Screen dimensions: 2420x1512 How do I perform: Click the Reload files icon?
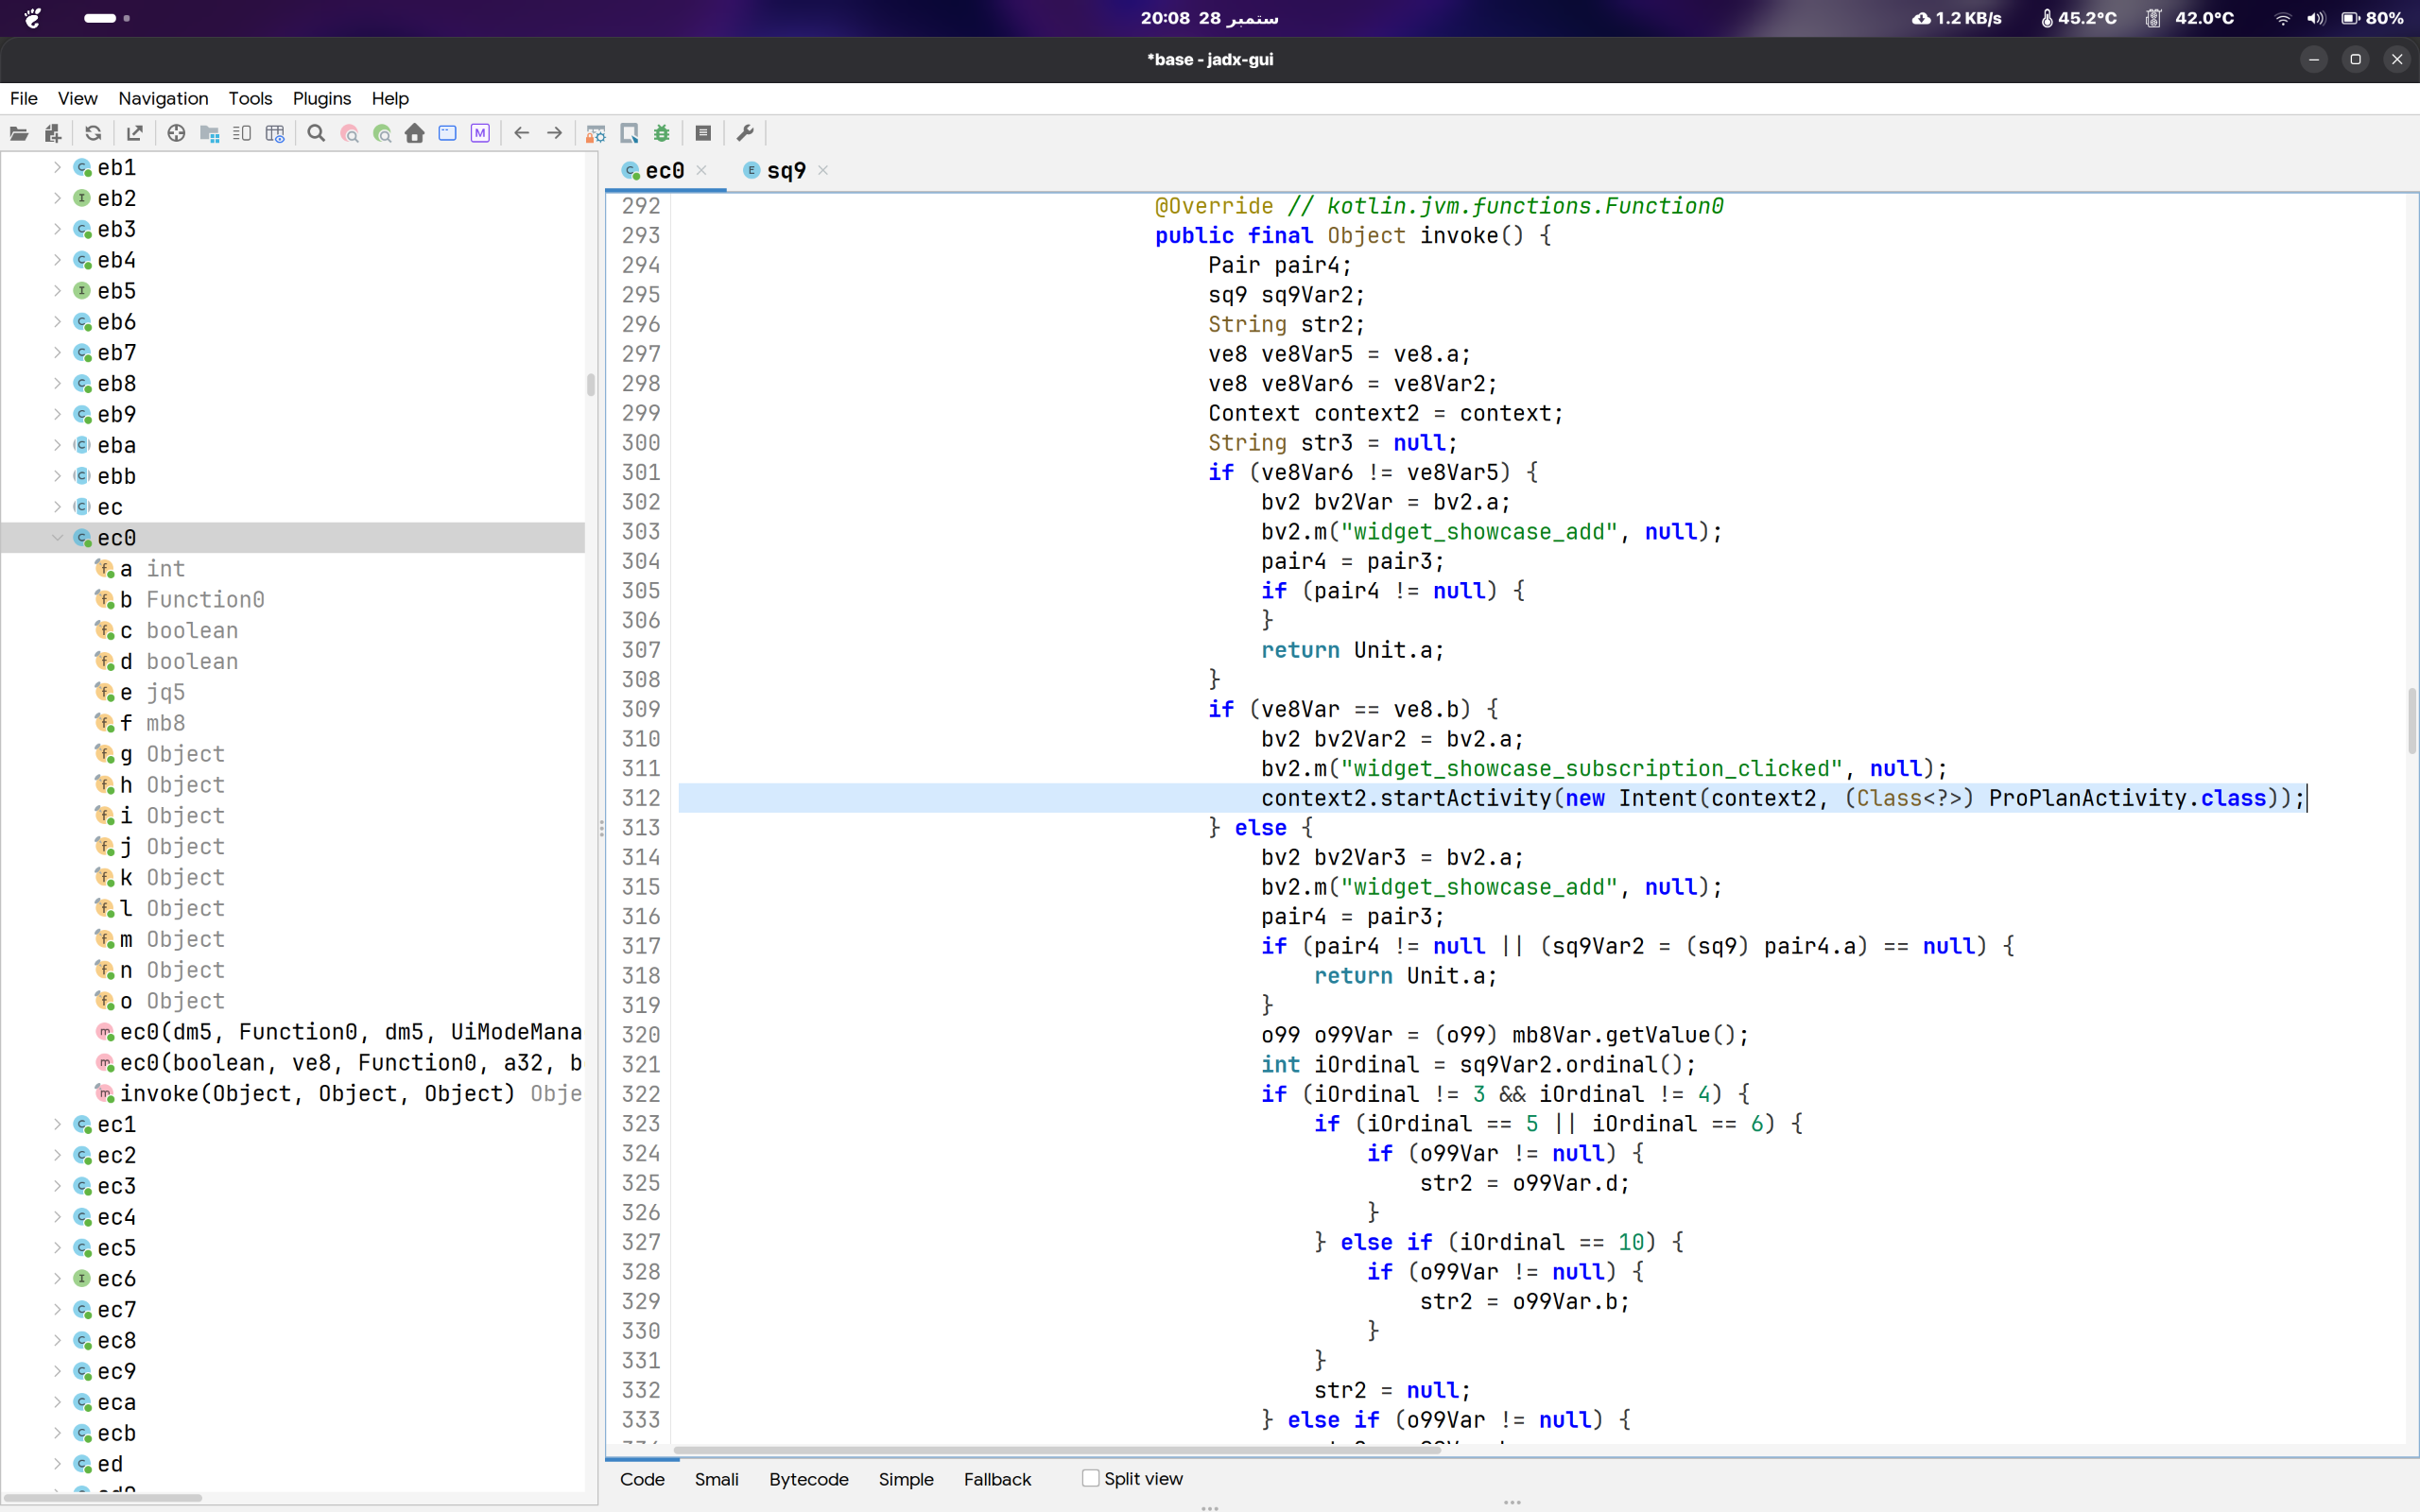[93, 133]
